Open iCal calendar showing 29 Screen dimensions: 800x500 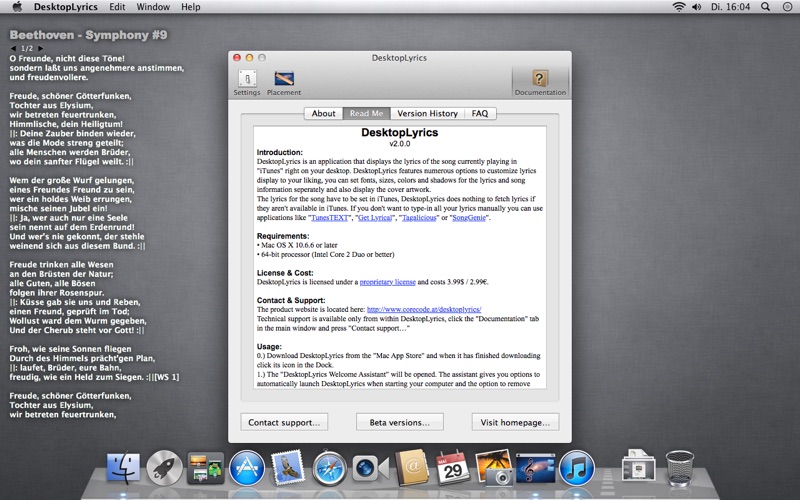coord(452,467)
